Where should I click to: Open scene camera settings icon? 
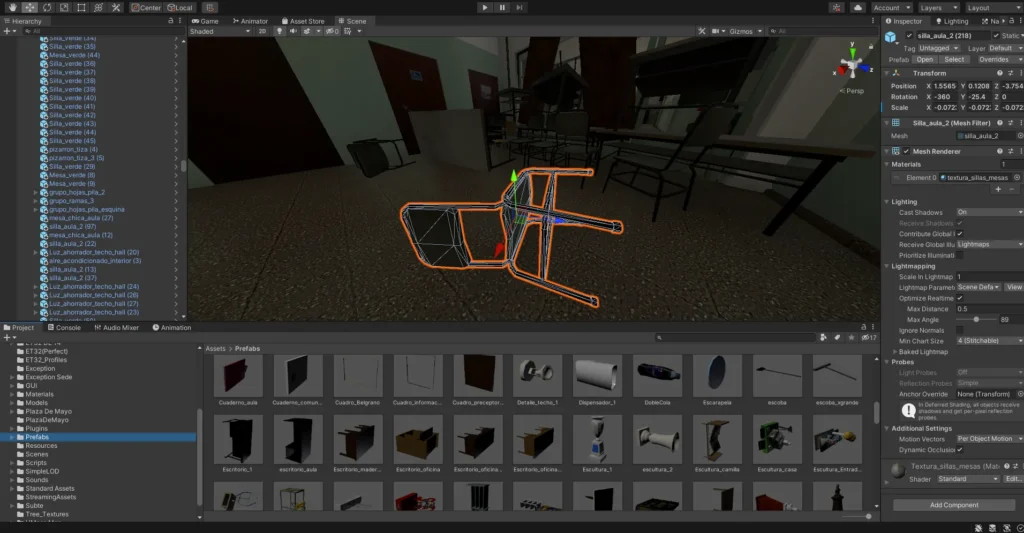tap(718, 31)
